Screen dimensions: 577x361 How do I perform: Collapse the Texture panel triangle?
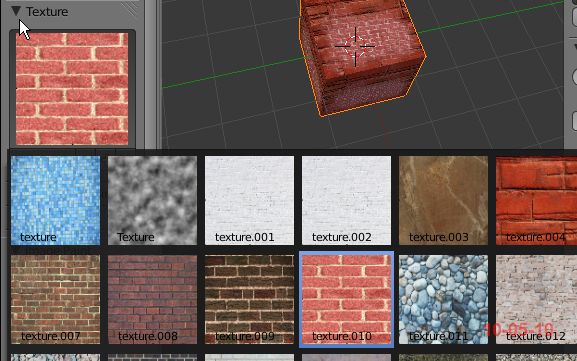16,11
